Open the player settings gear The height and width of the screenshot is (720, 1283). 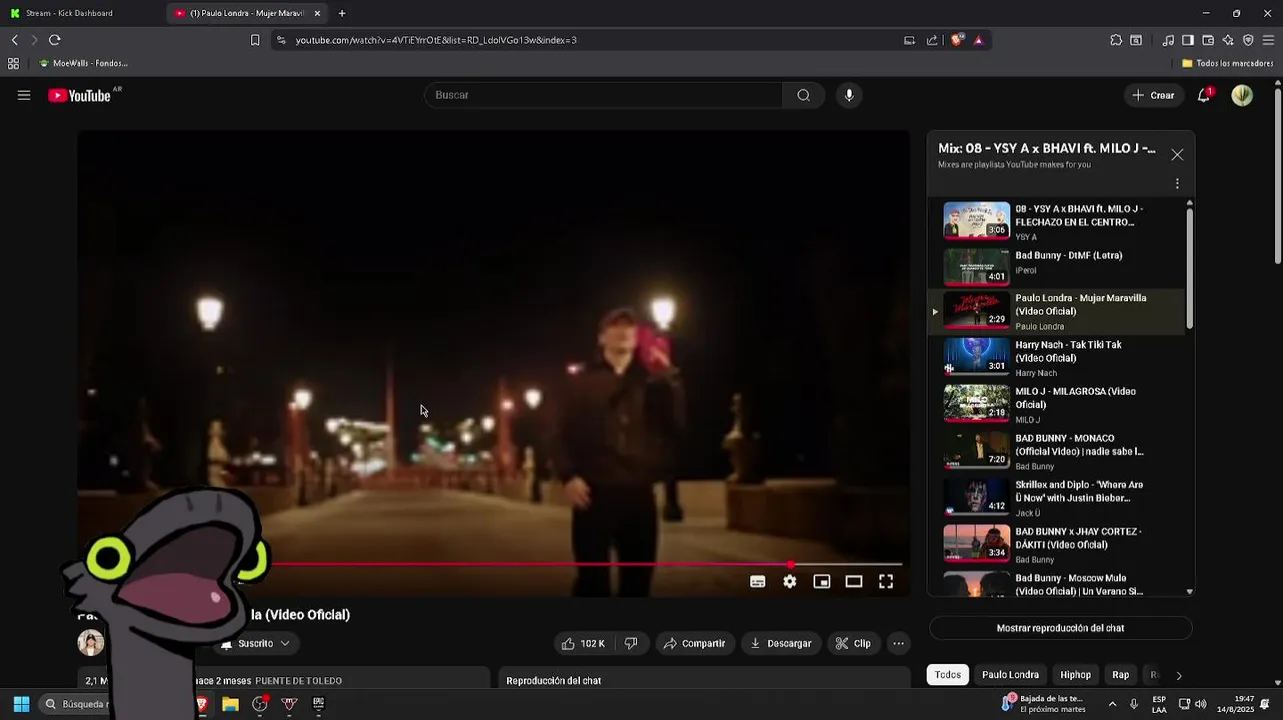coord(790,581)
